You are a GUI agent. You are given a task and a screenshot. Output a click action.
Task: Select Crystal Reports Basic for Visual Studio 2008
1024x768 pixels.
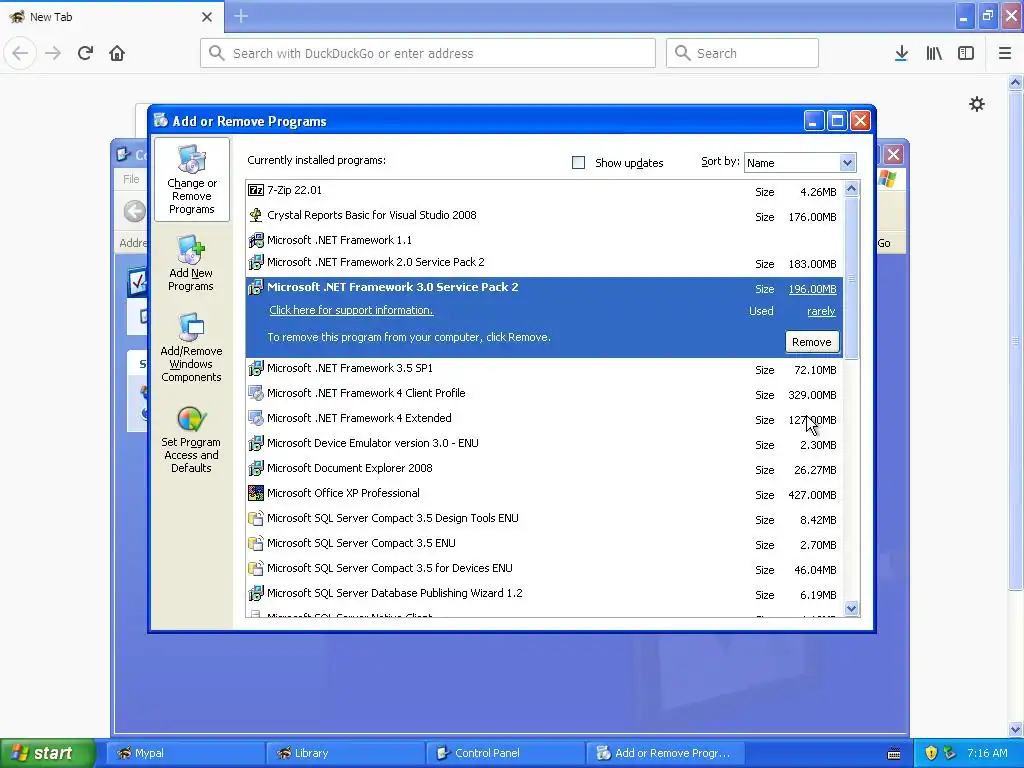(372, 215)
